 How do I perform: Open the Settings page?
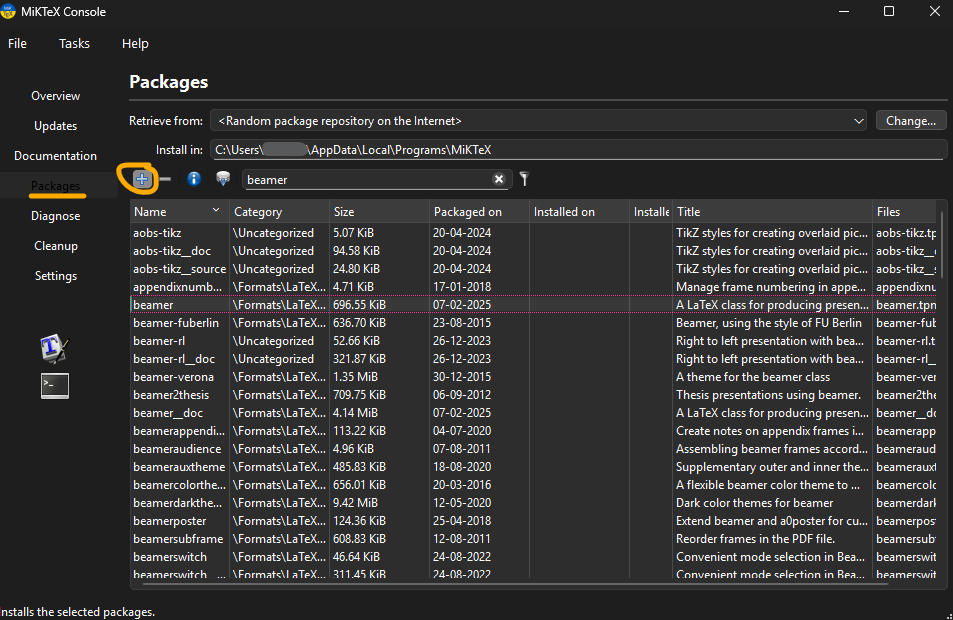click(x=55, y=276)
